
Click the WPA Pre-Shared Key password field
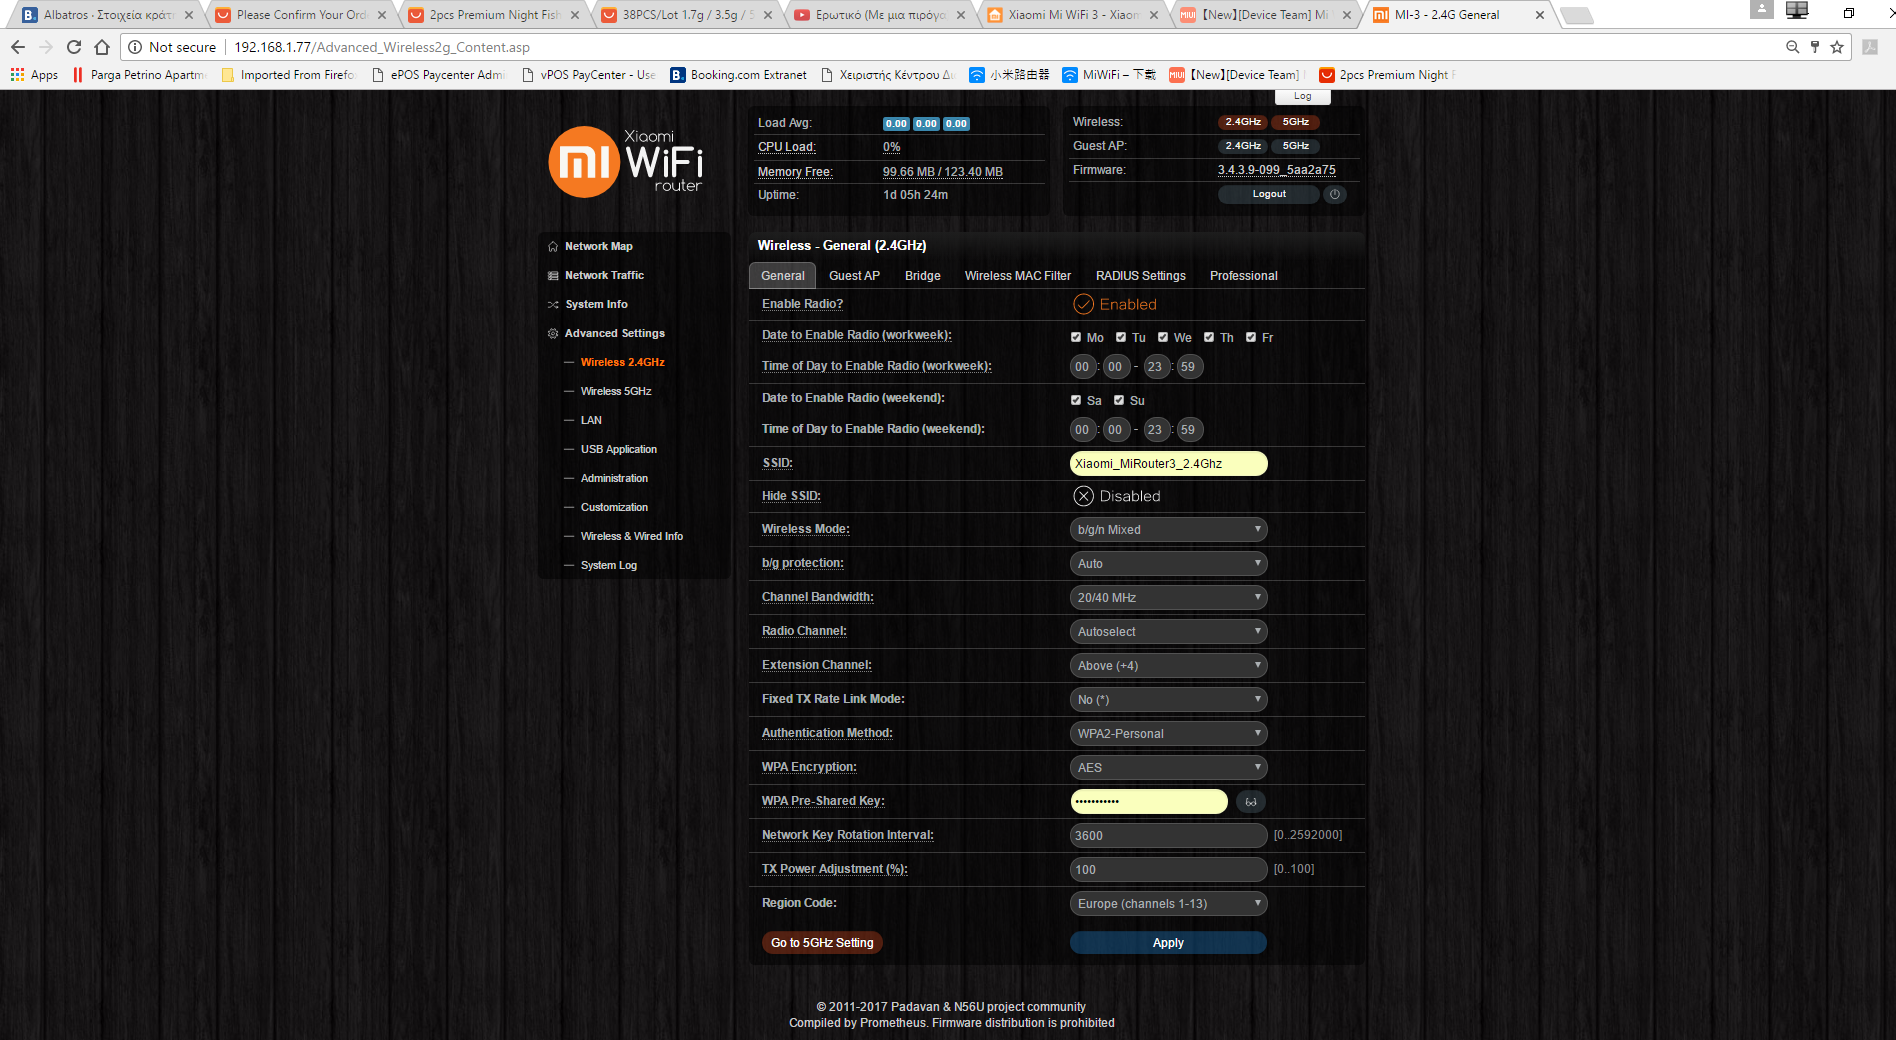[1149, 802]
